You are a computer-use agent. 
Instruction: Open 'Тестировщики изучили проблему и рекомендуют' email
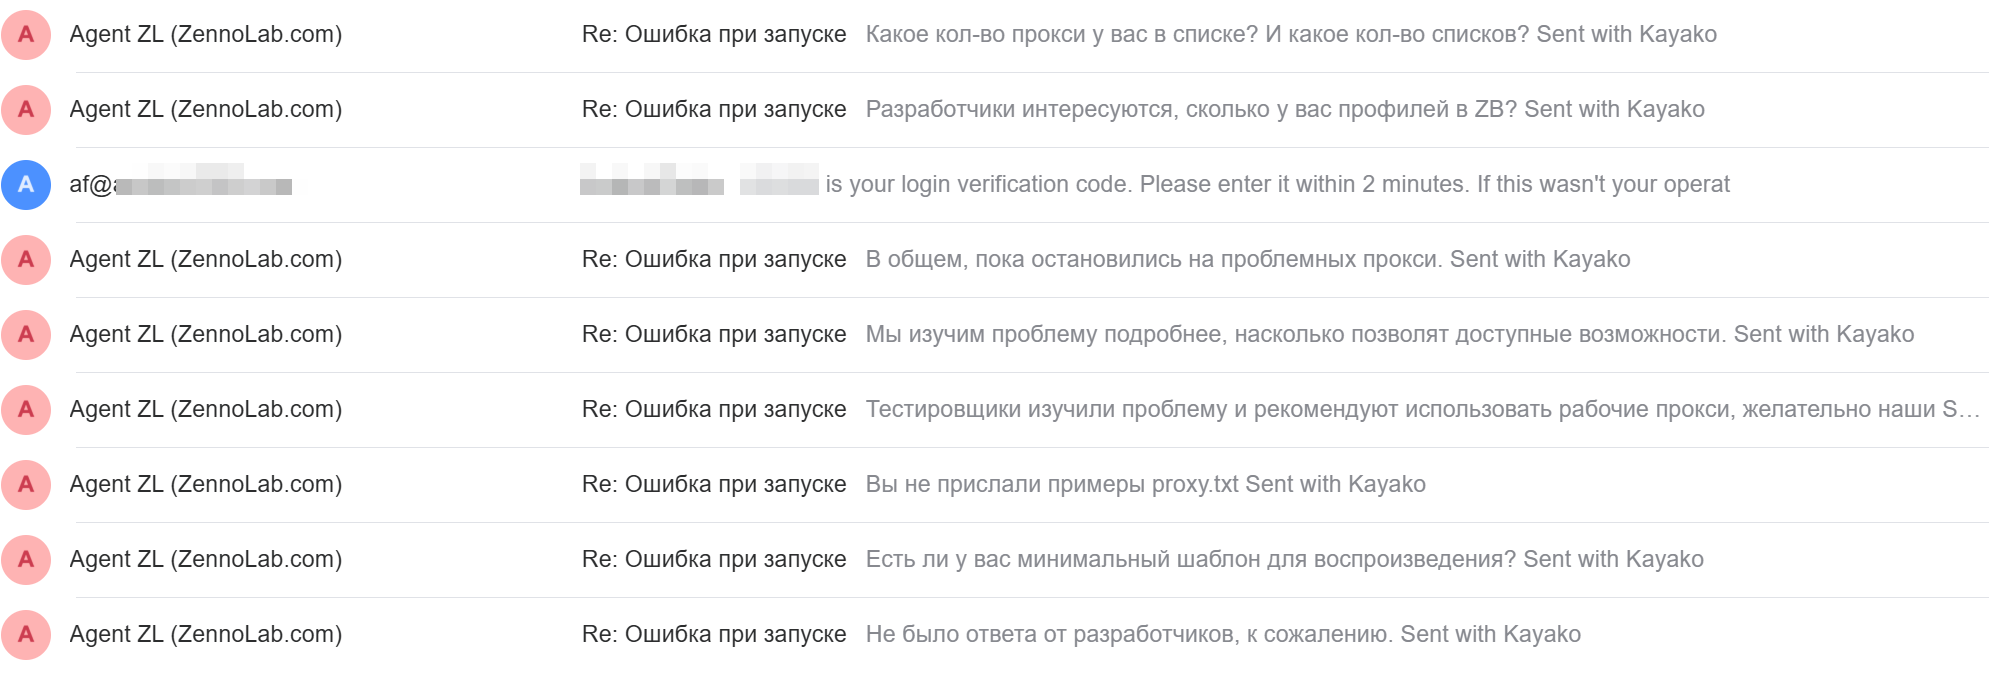[x=1421, y=410]
